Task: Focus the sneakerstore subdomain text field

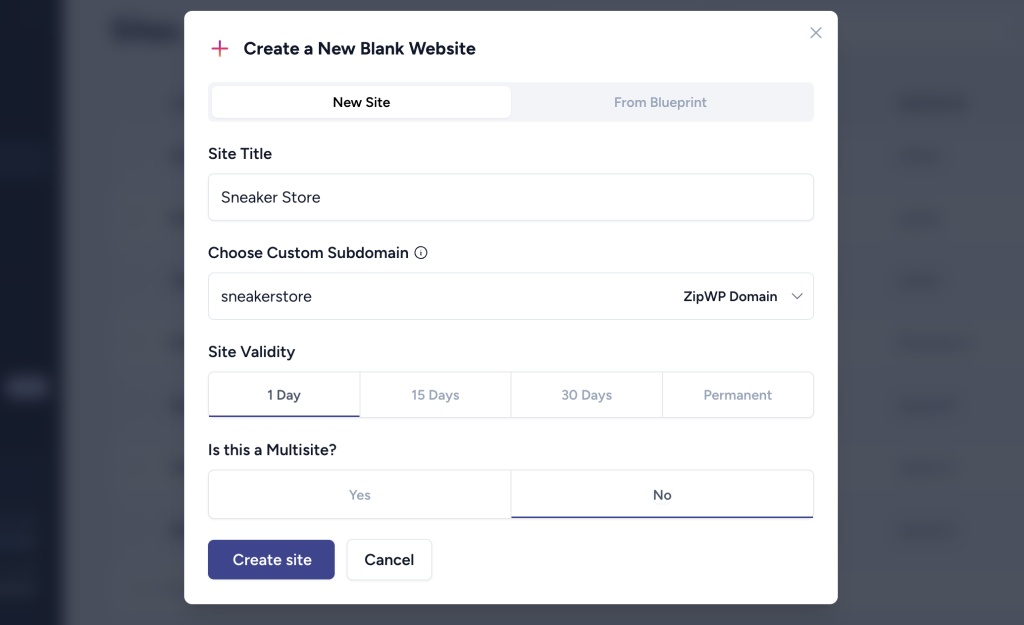Action: [x=430, y=296]
